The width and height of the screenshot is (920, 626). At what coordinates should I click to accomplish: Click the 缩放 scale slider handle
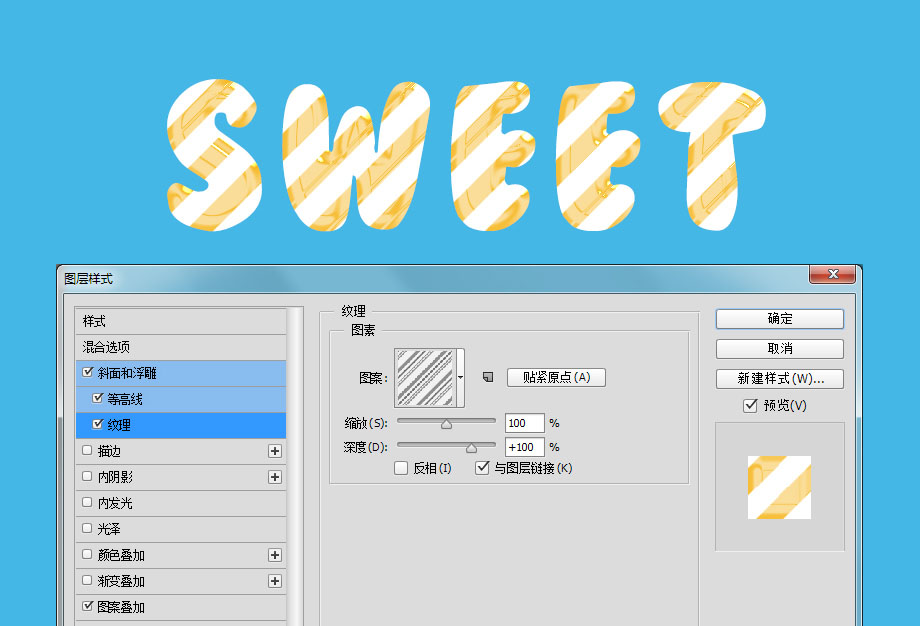446,424
